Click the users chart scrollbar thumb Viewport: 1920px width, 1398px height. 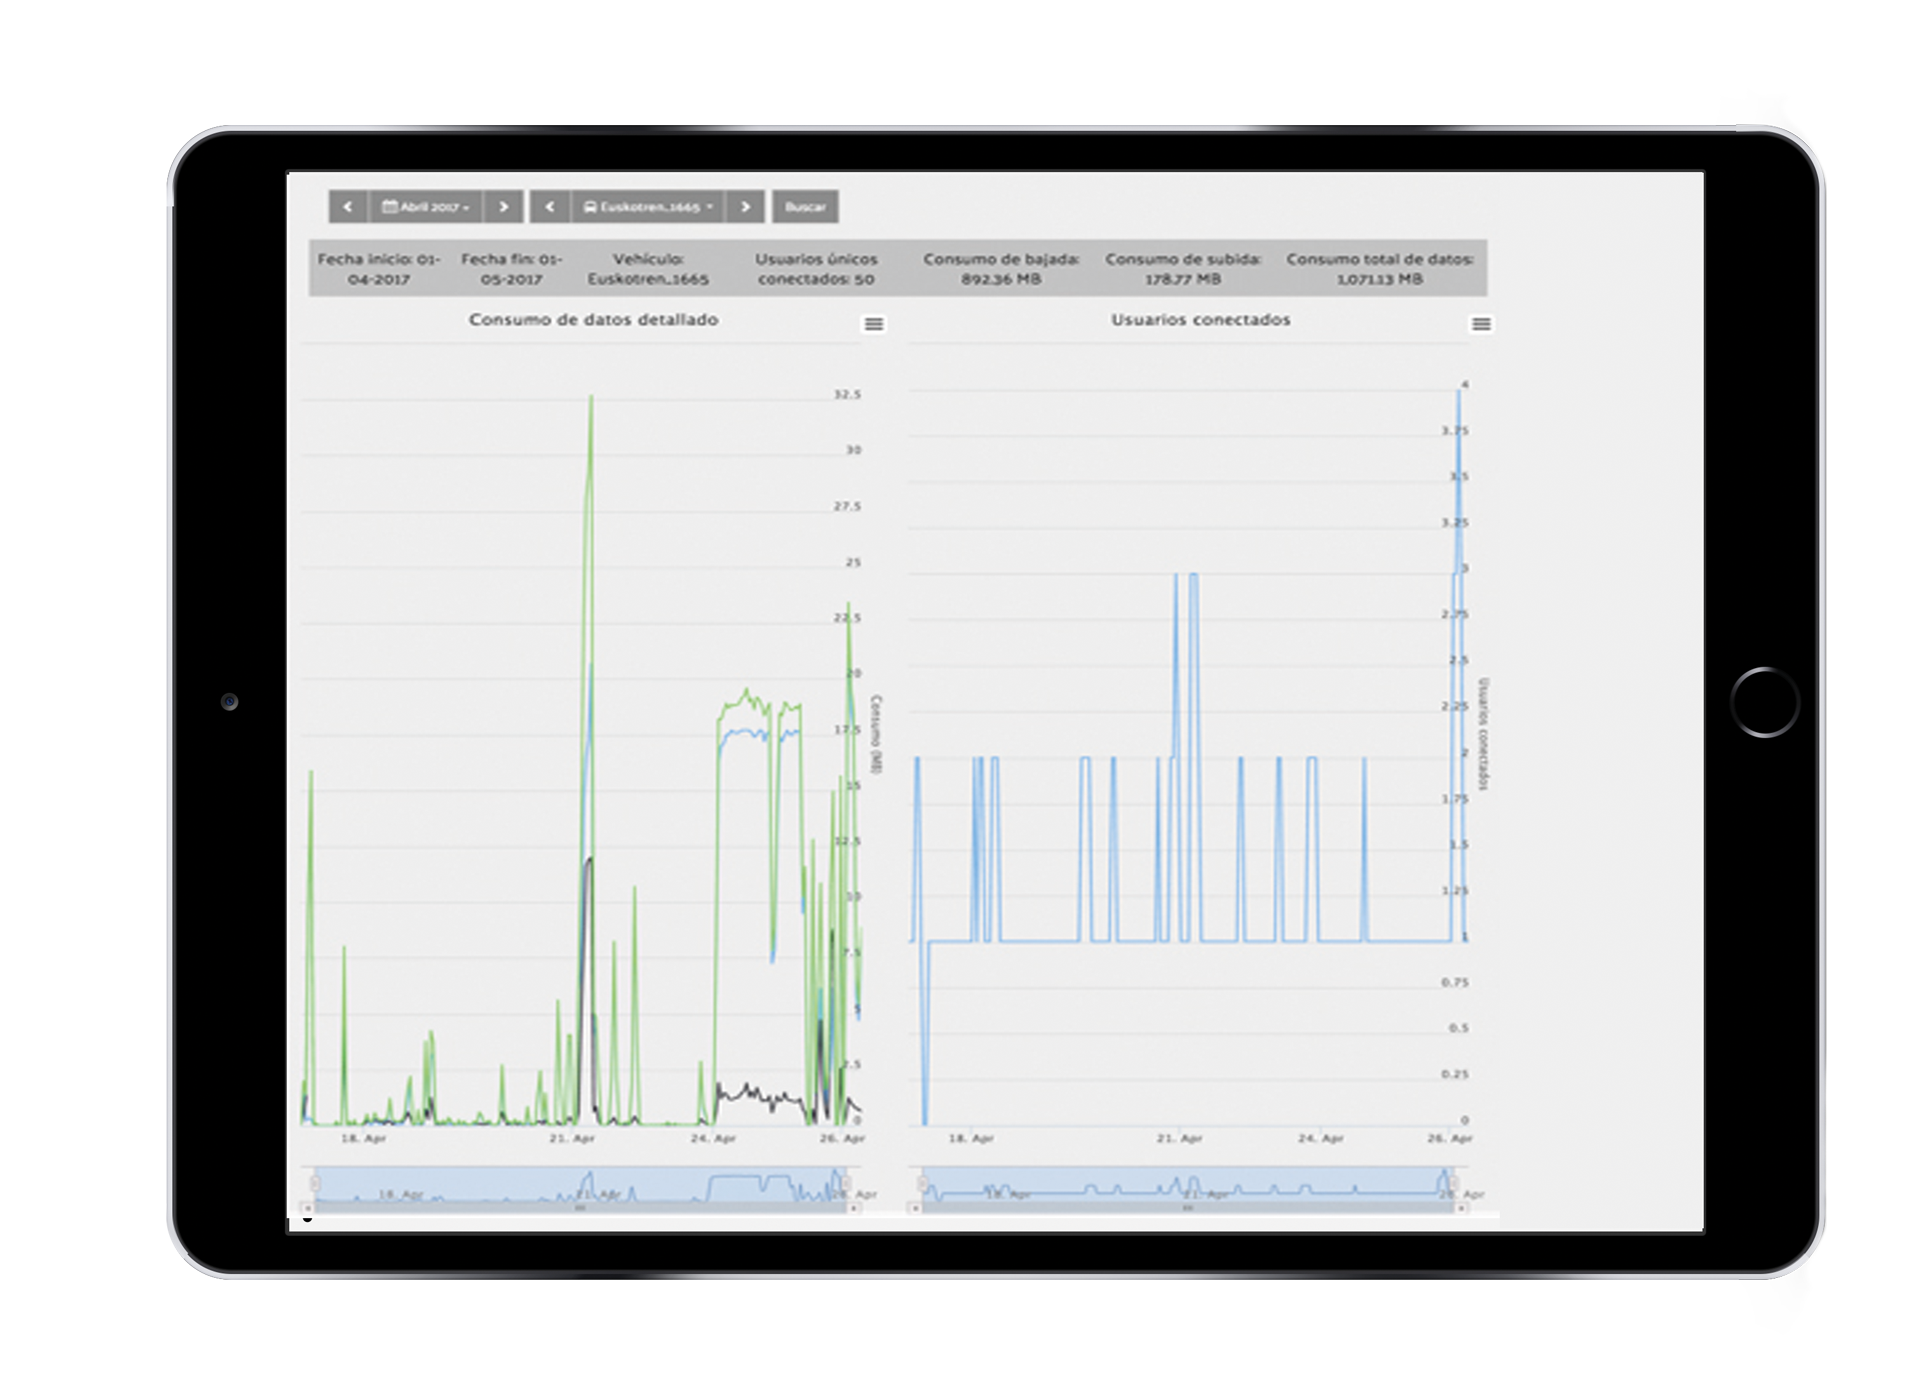tap(1188, 1208)
